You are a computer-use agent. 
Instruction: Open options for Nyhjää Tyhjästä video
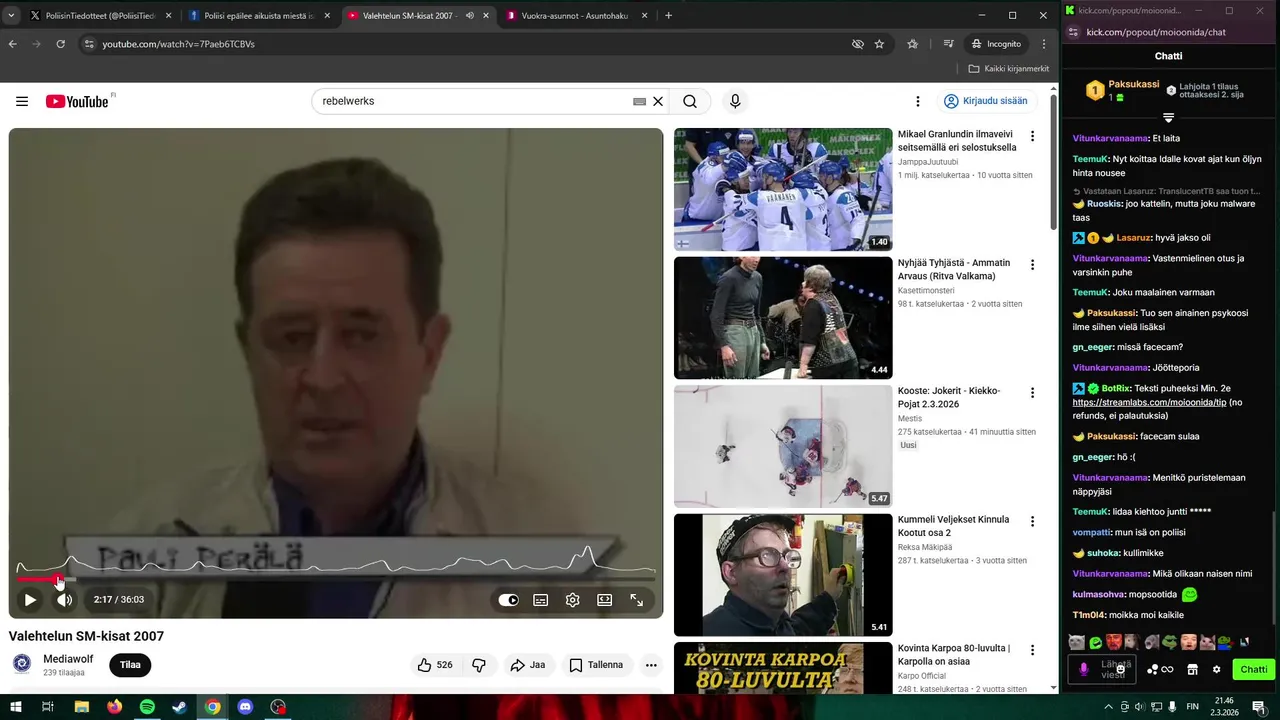(1033, 265)
